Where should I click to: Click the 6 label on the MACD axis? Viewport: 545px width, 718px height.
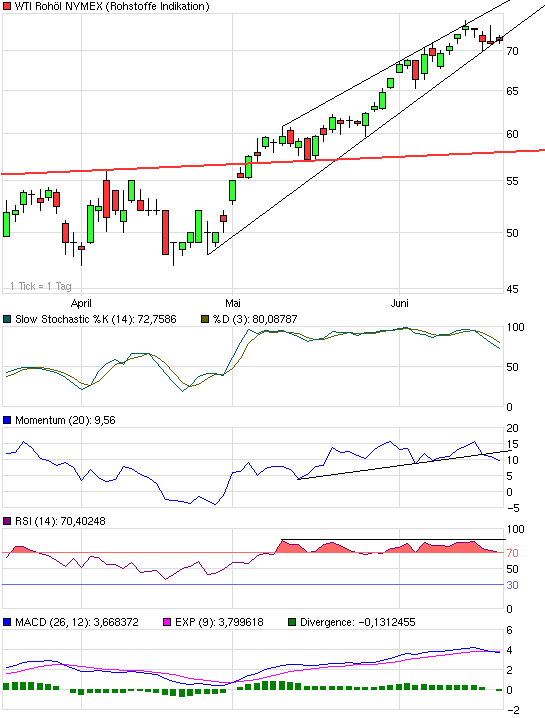509,631
